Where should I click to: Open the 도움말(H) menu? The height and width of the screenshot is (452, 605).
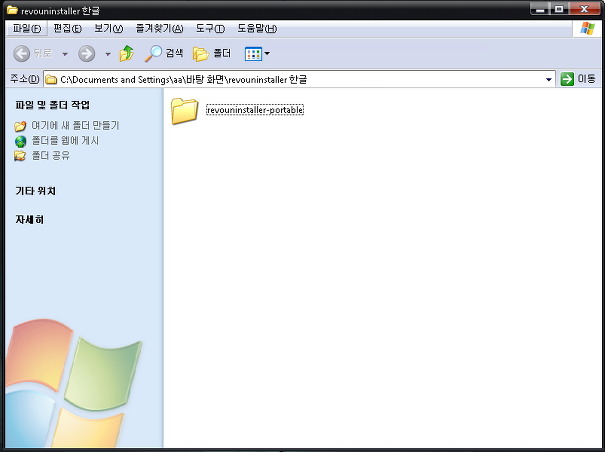[x=257, y=29]
